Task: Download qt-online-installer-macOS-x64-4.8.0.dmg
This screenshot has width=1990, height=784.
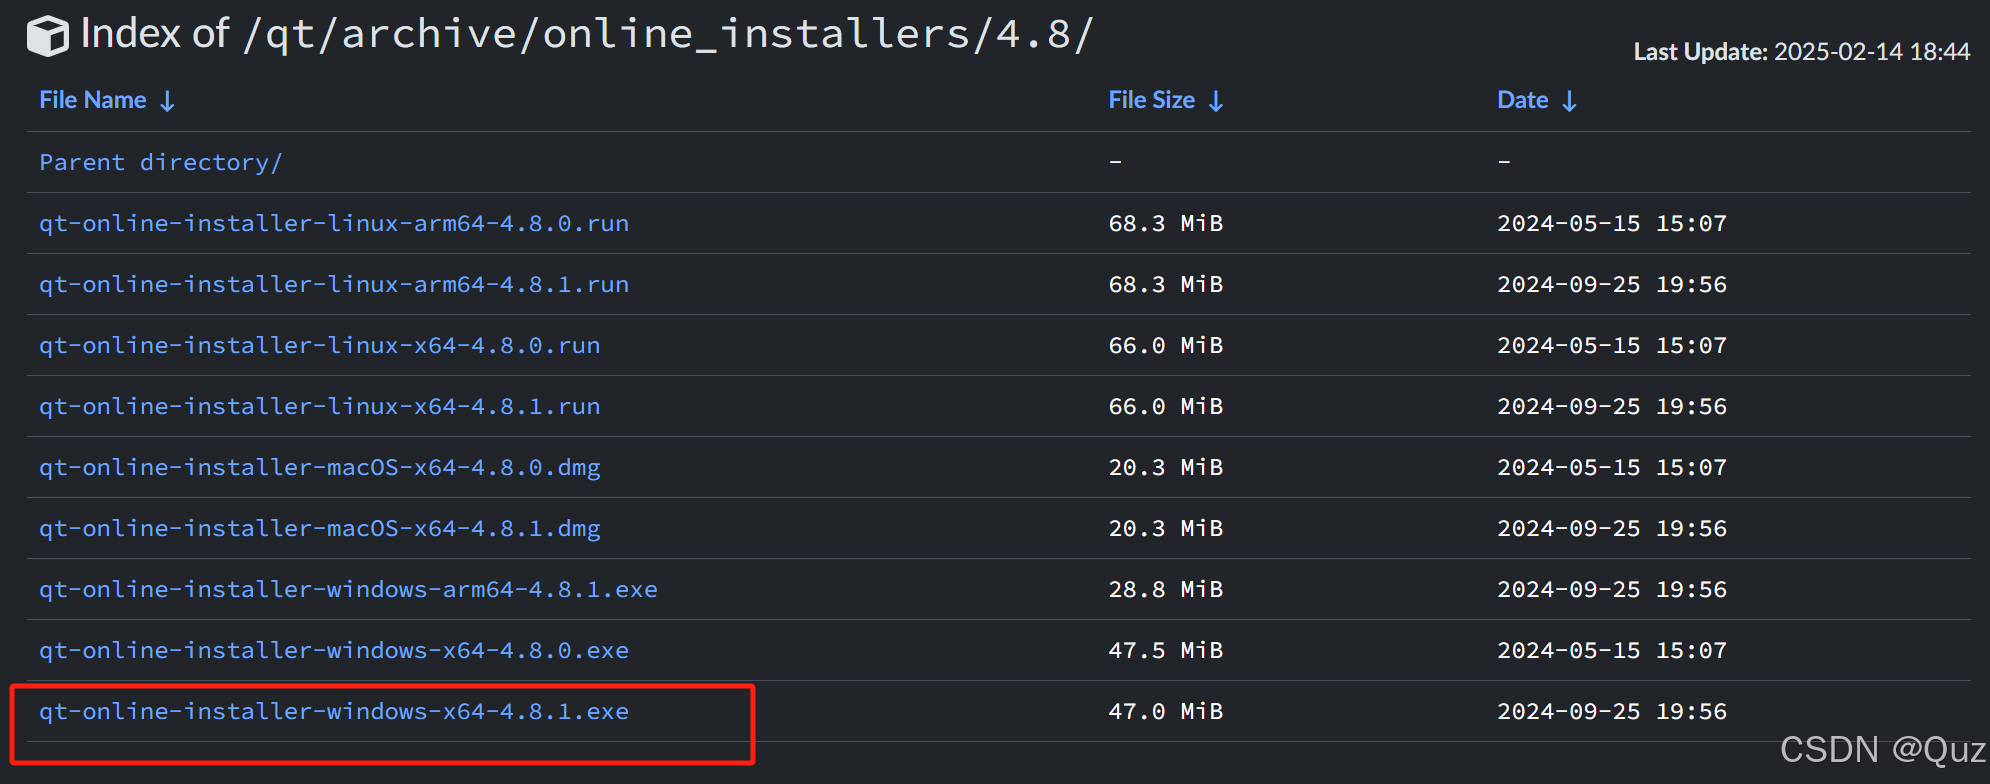Action: point(320,467)
